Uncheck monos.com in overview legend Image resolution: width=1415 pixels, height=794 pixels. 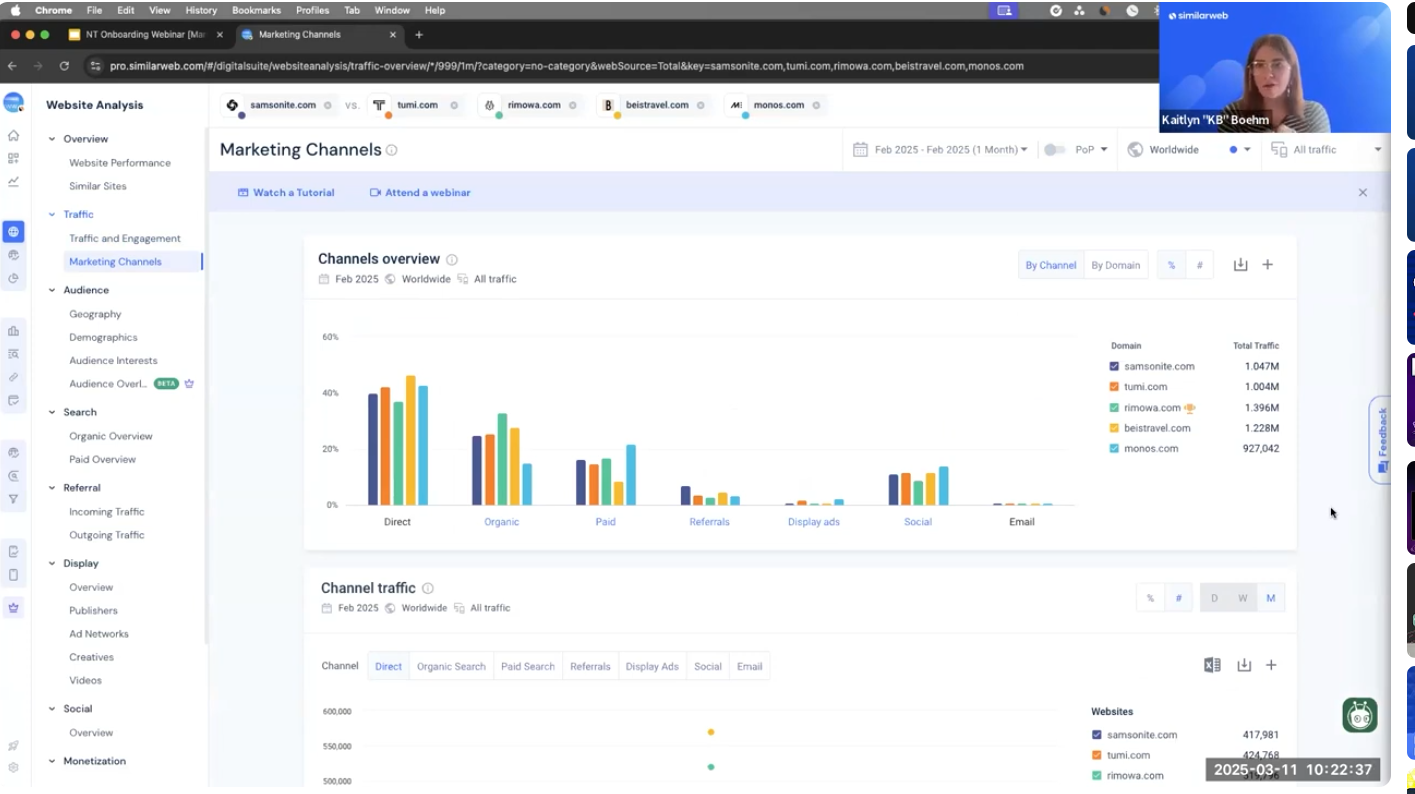point(1115,449)
